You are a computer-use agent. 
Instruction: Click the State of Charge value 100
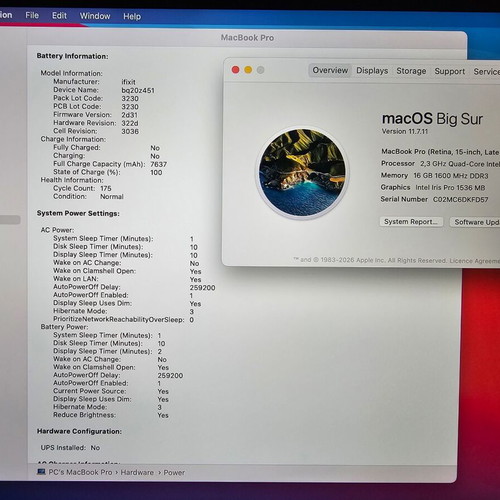(x=156, y=173)
